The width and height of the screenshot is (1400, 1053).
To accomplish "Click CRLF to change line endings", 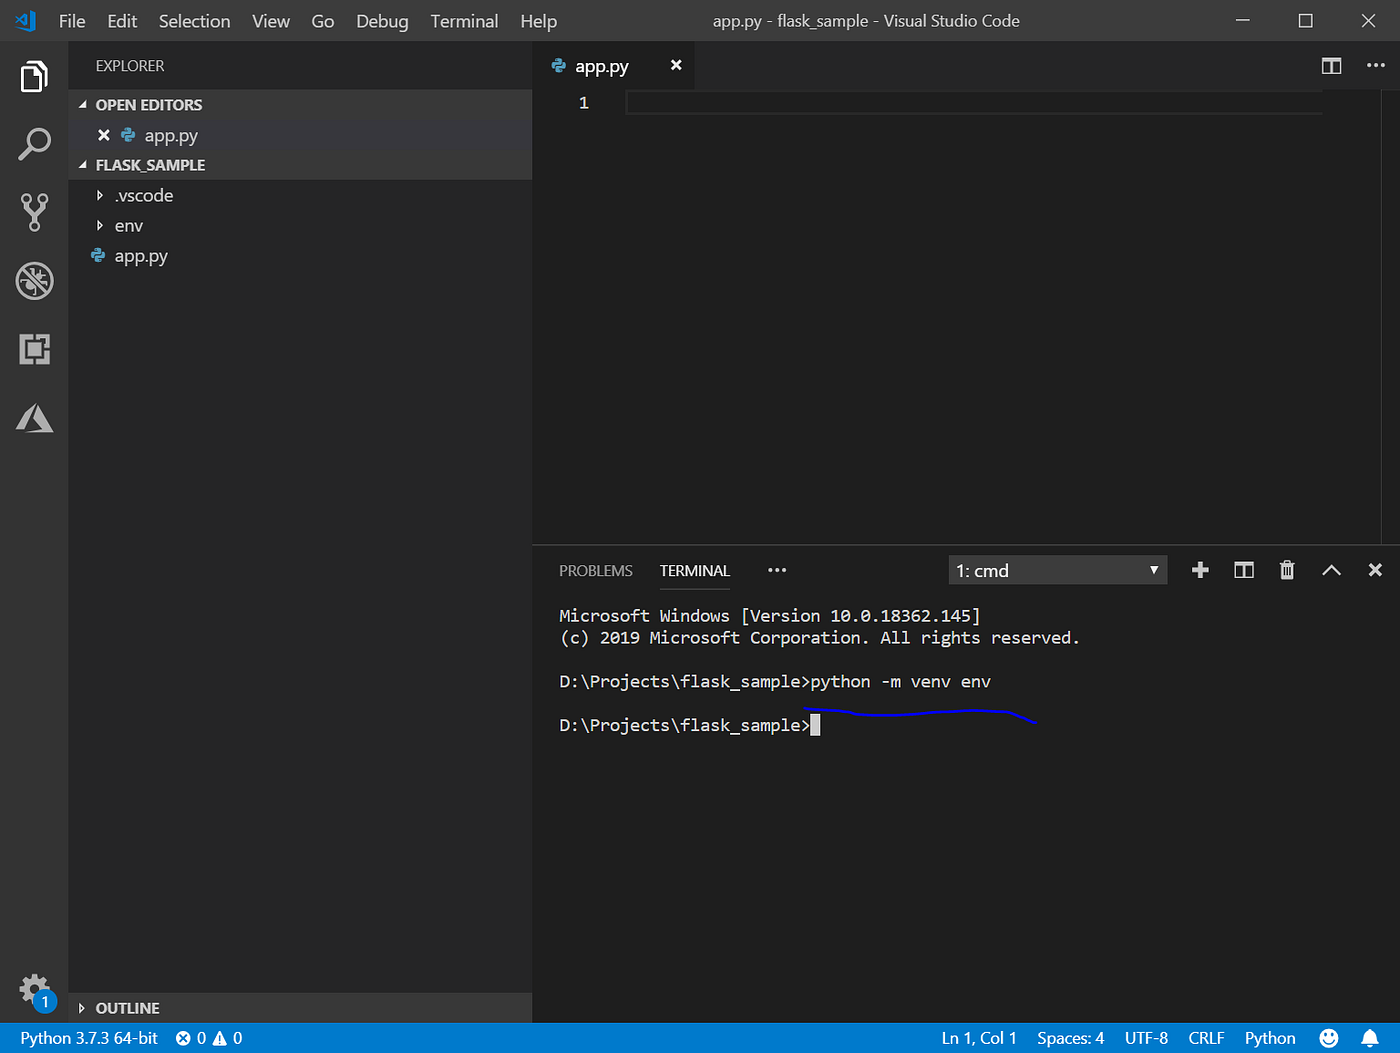I will click(x=1206, y=1038).
